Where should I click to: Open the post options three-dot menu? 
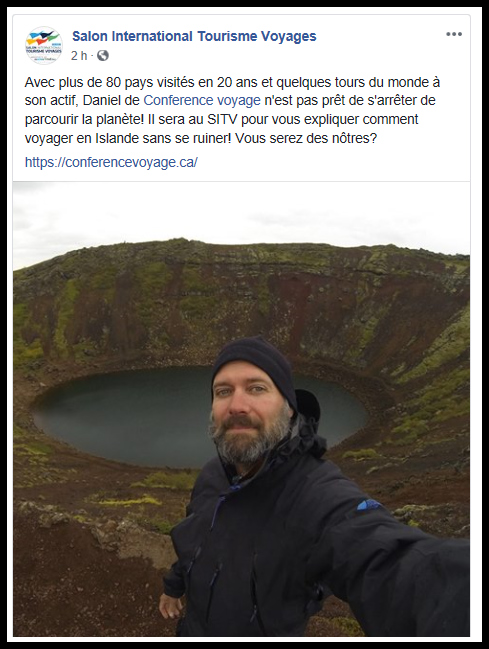pyautogui.click(x=454, y=34)
